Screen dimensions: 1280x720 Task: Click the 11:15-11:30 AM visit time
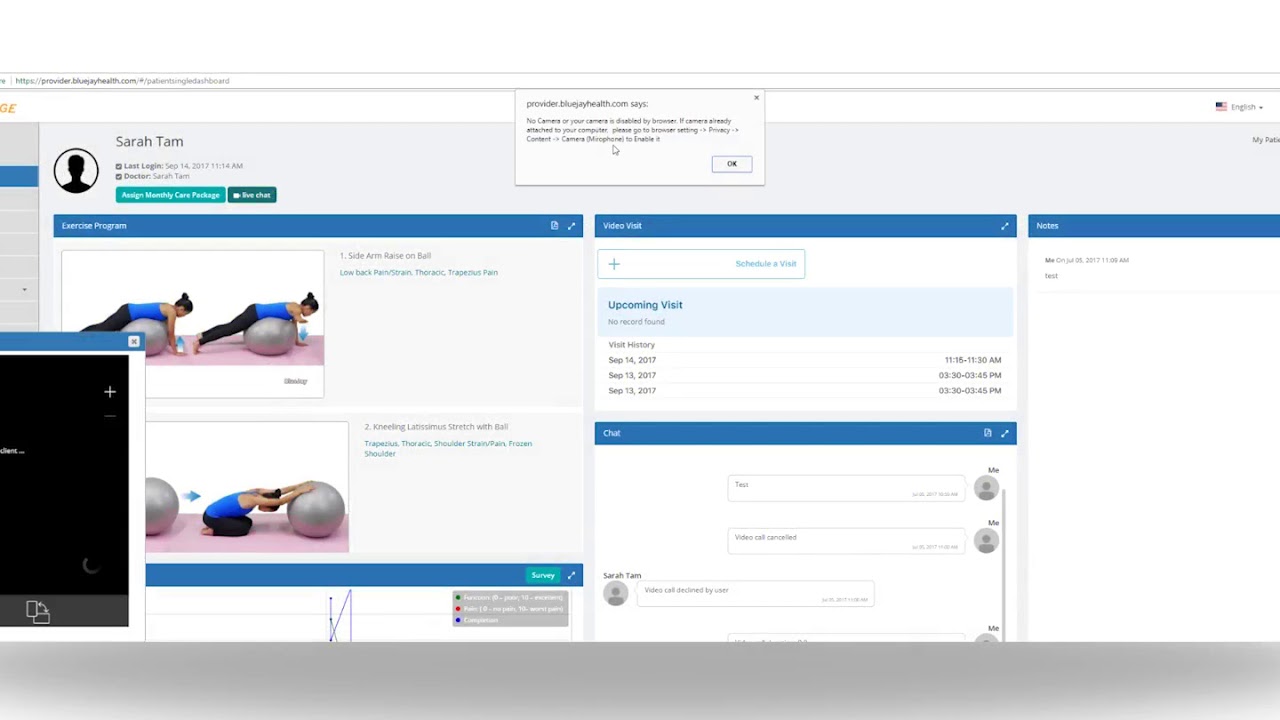[973, 360]
